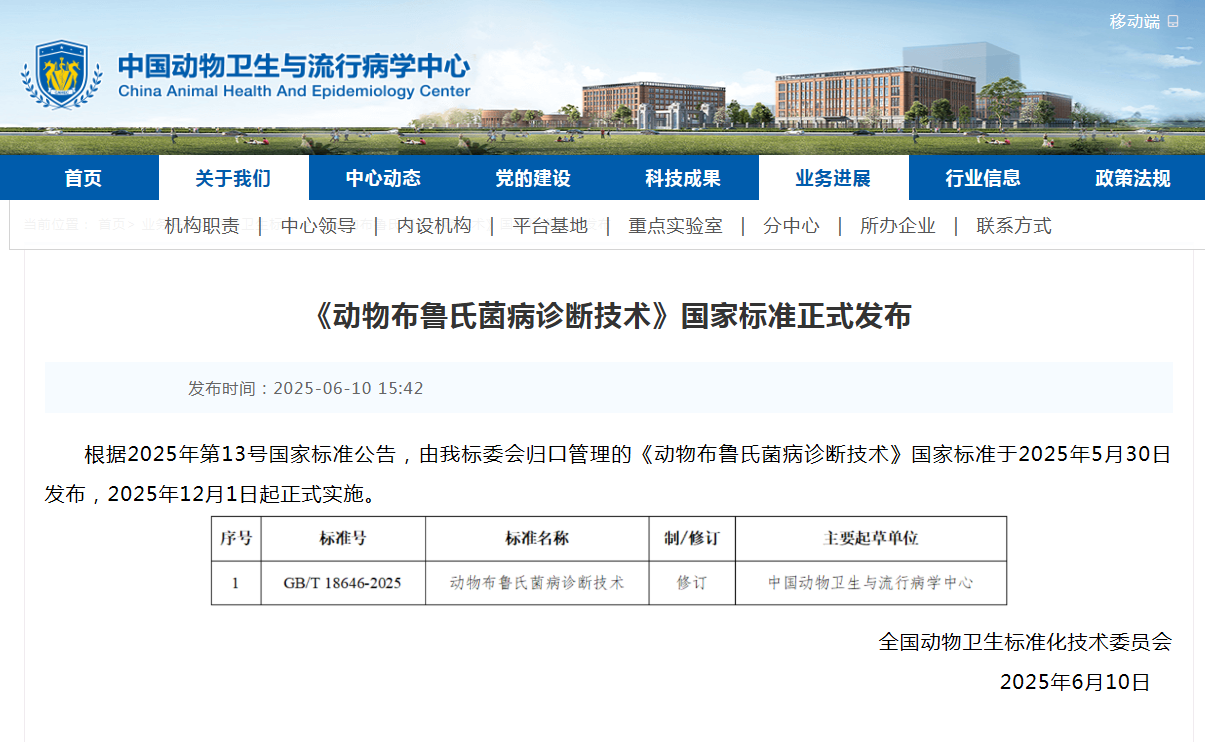Open the 党的建设 navigation item

(x=533, y=178)
